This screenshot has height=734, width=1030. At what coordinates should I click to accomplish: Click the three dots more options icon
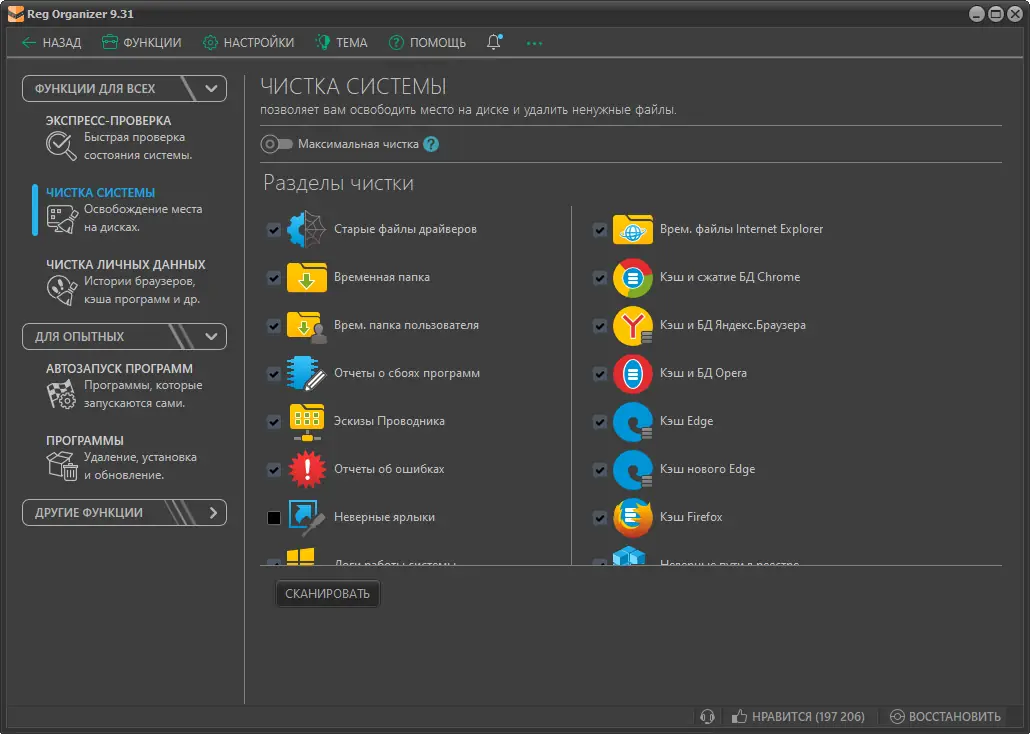(534, 43)
